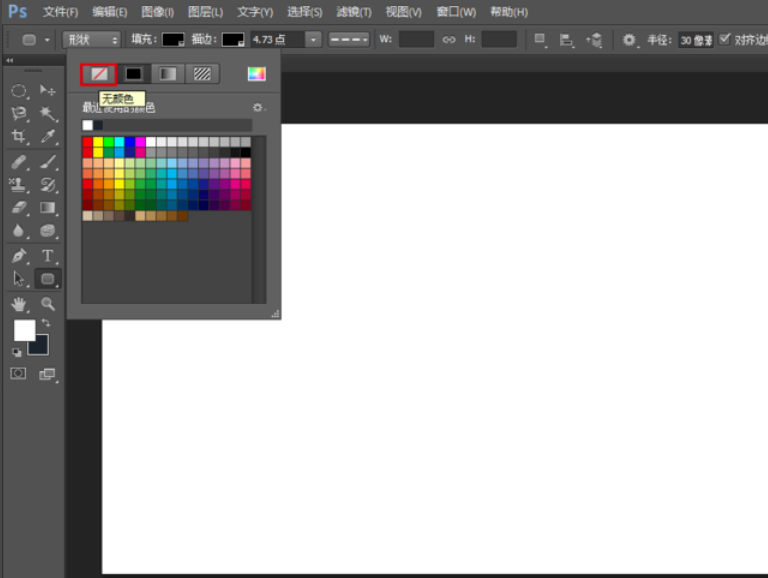768x578 pixels.
Task: Swap foreground and background colors
Action: tap(46, 323)
